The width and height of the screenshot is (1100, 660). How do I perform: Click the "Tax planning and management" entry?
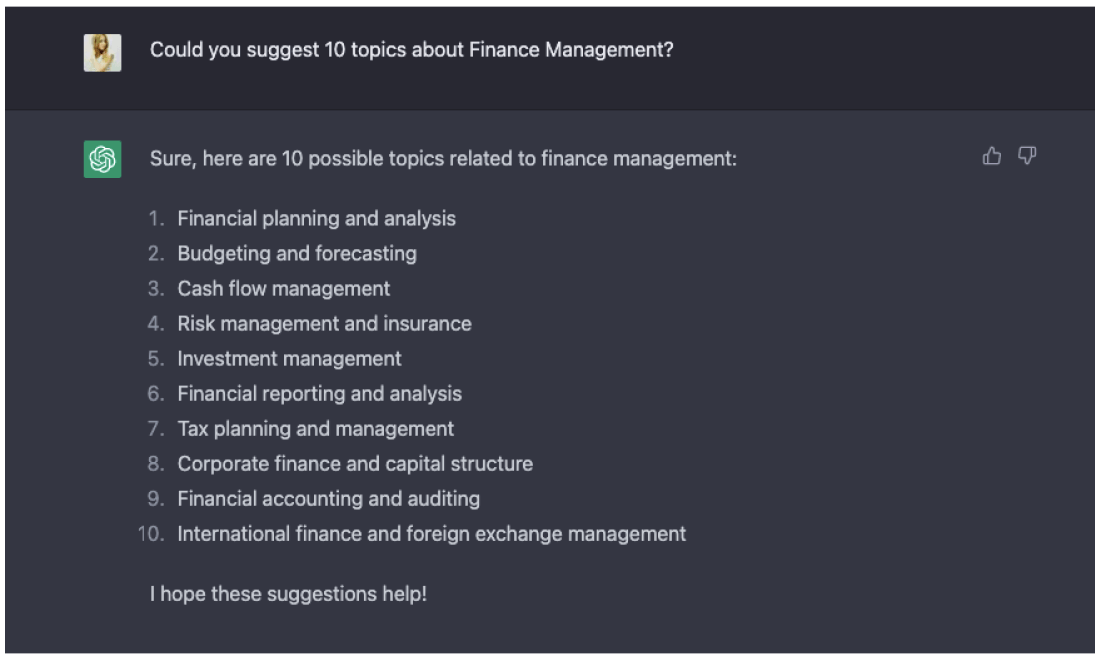click(315, 429)
